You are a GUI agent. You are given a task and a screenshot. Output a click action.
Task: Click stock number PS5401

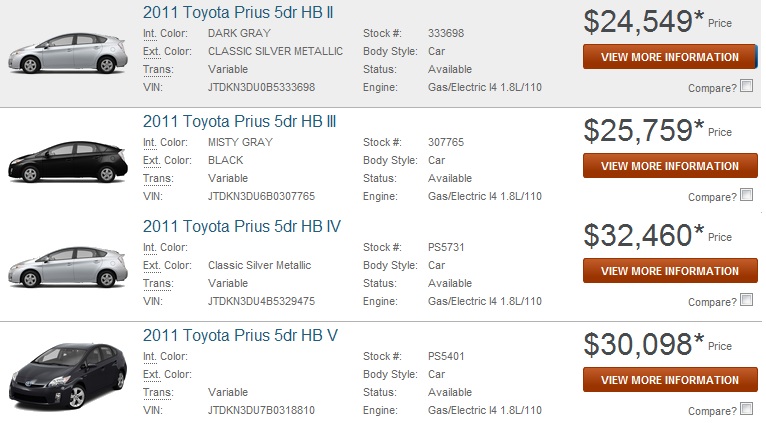click(x=447, y=356)
